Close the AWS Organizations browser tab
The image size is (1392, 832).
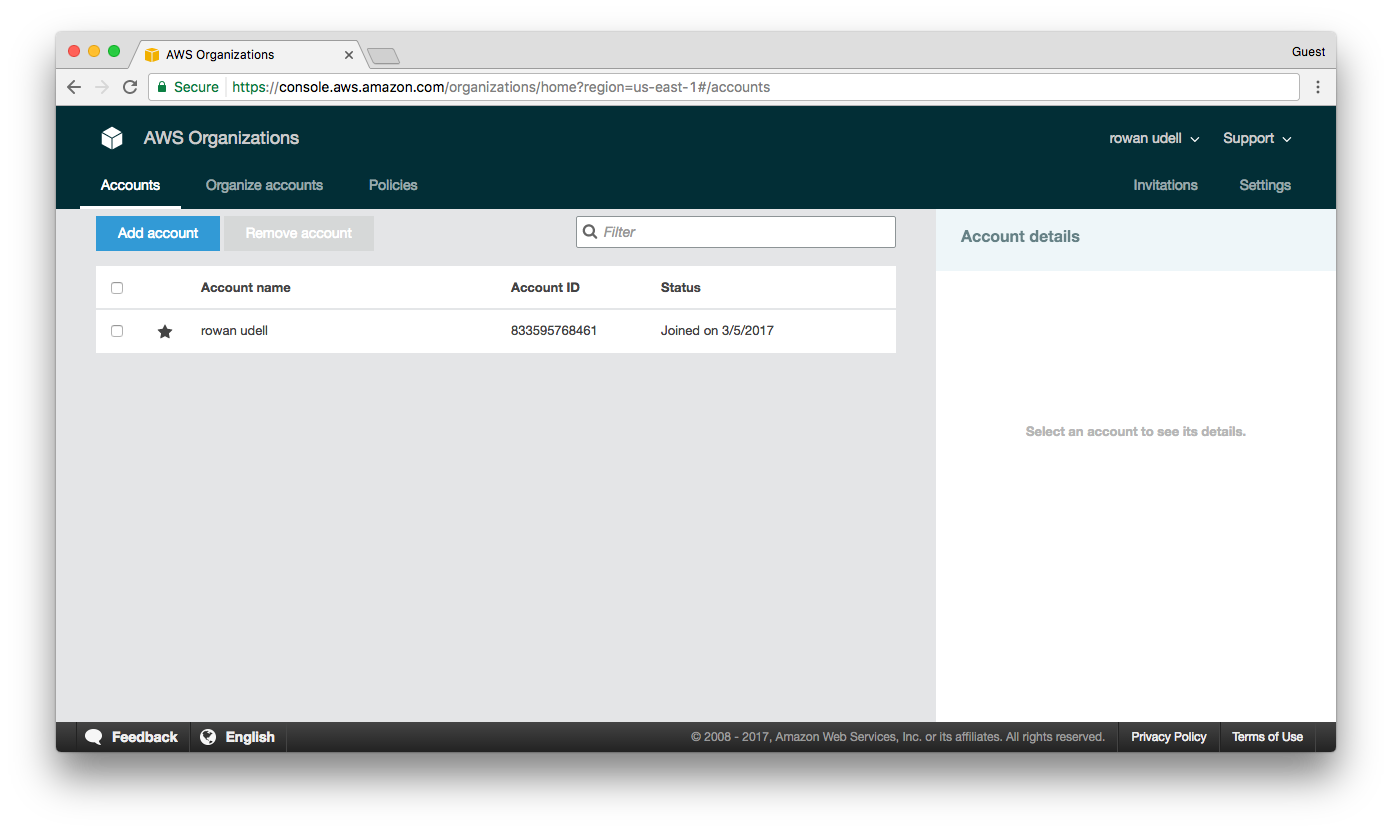[349, 55]
